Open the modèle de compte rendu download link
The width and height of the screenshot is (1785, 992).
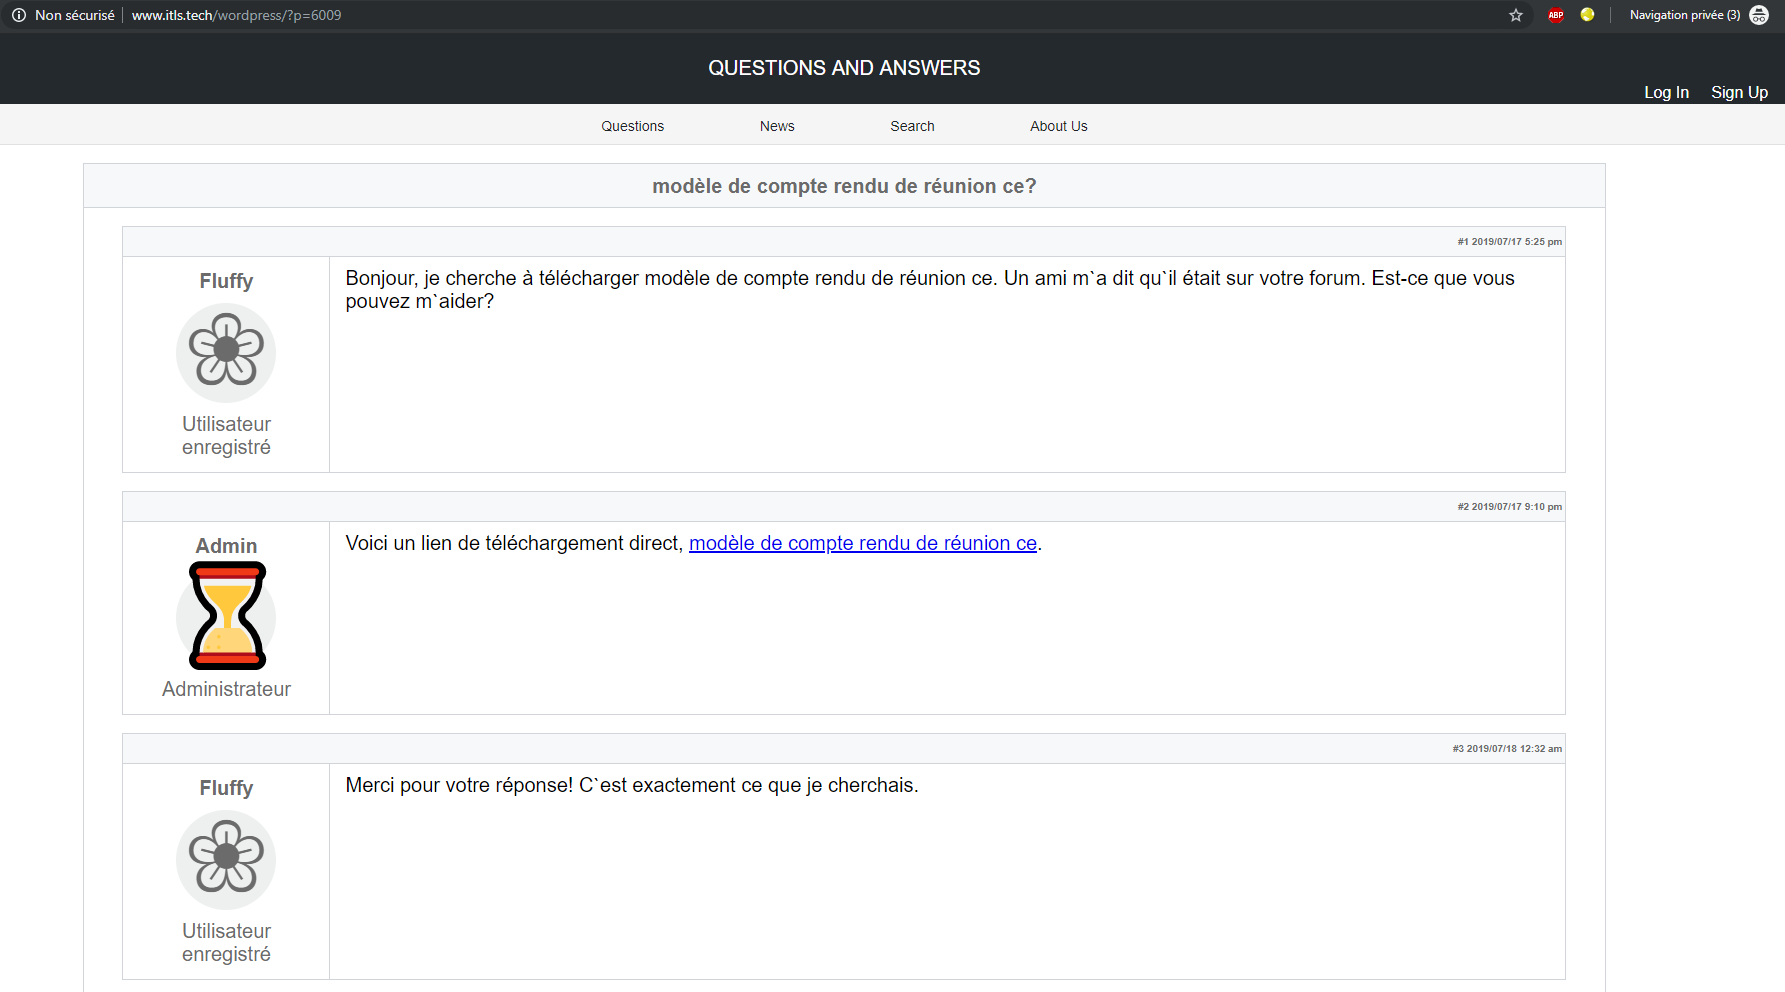[863, 543]
